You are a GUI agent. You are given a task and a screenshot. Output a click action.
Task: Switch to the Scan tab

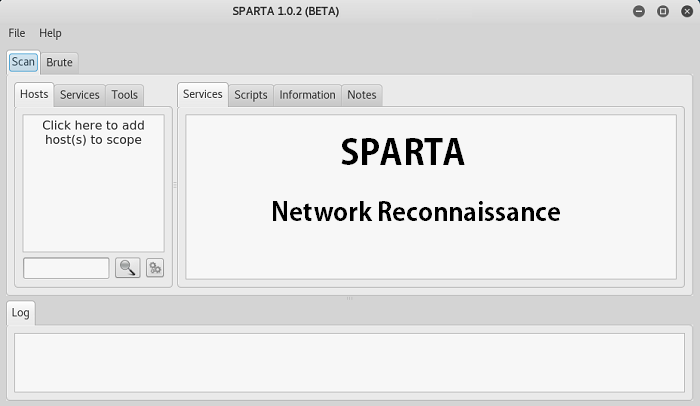point(23,62)
